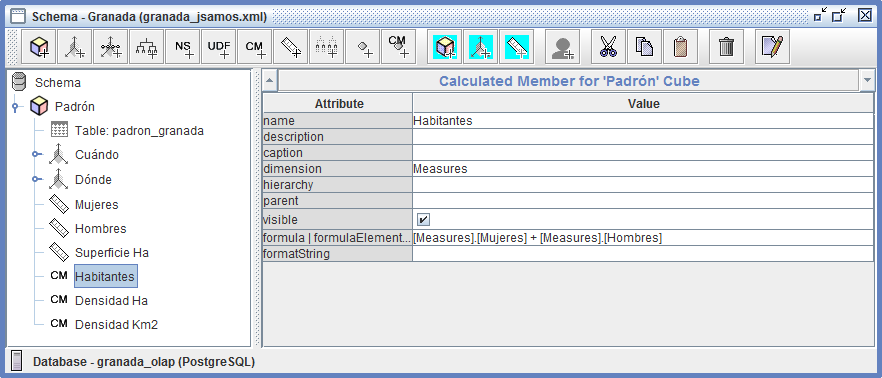Click the padron_granada table icon
Viewport: 882px width, 378px height.
tap(59, 130)
